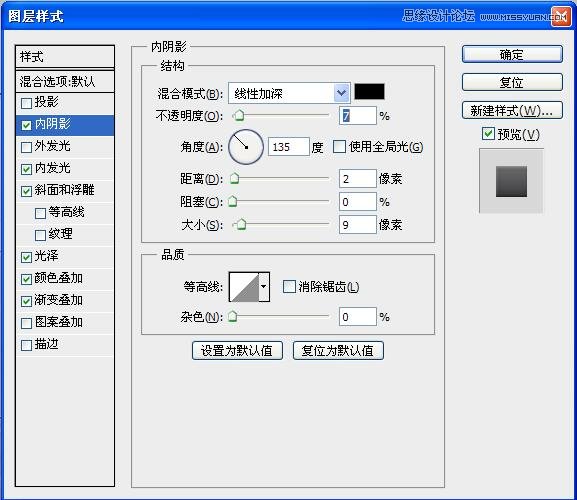This screenshot has height=500, width=577.
Task: Click the 角度 135 degree input field
Action: tap(288, 147)
